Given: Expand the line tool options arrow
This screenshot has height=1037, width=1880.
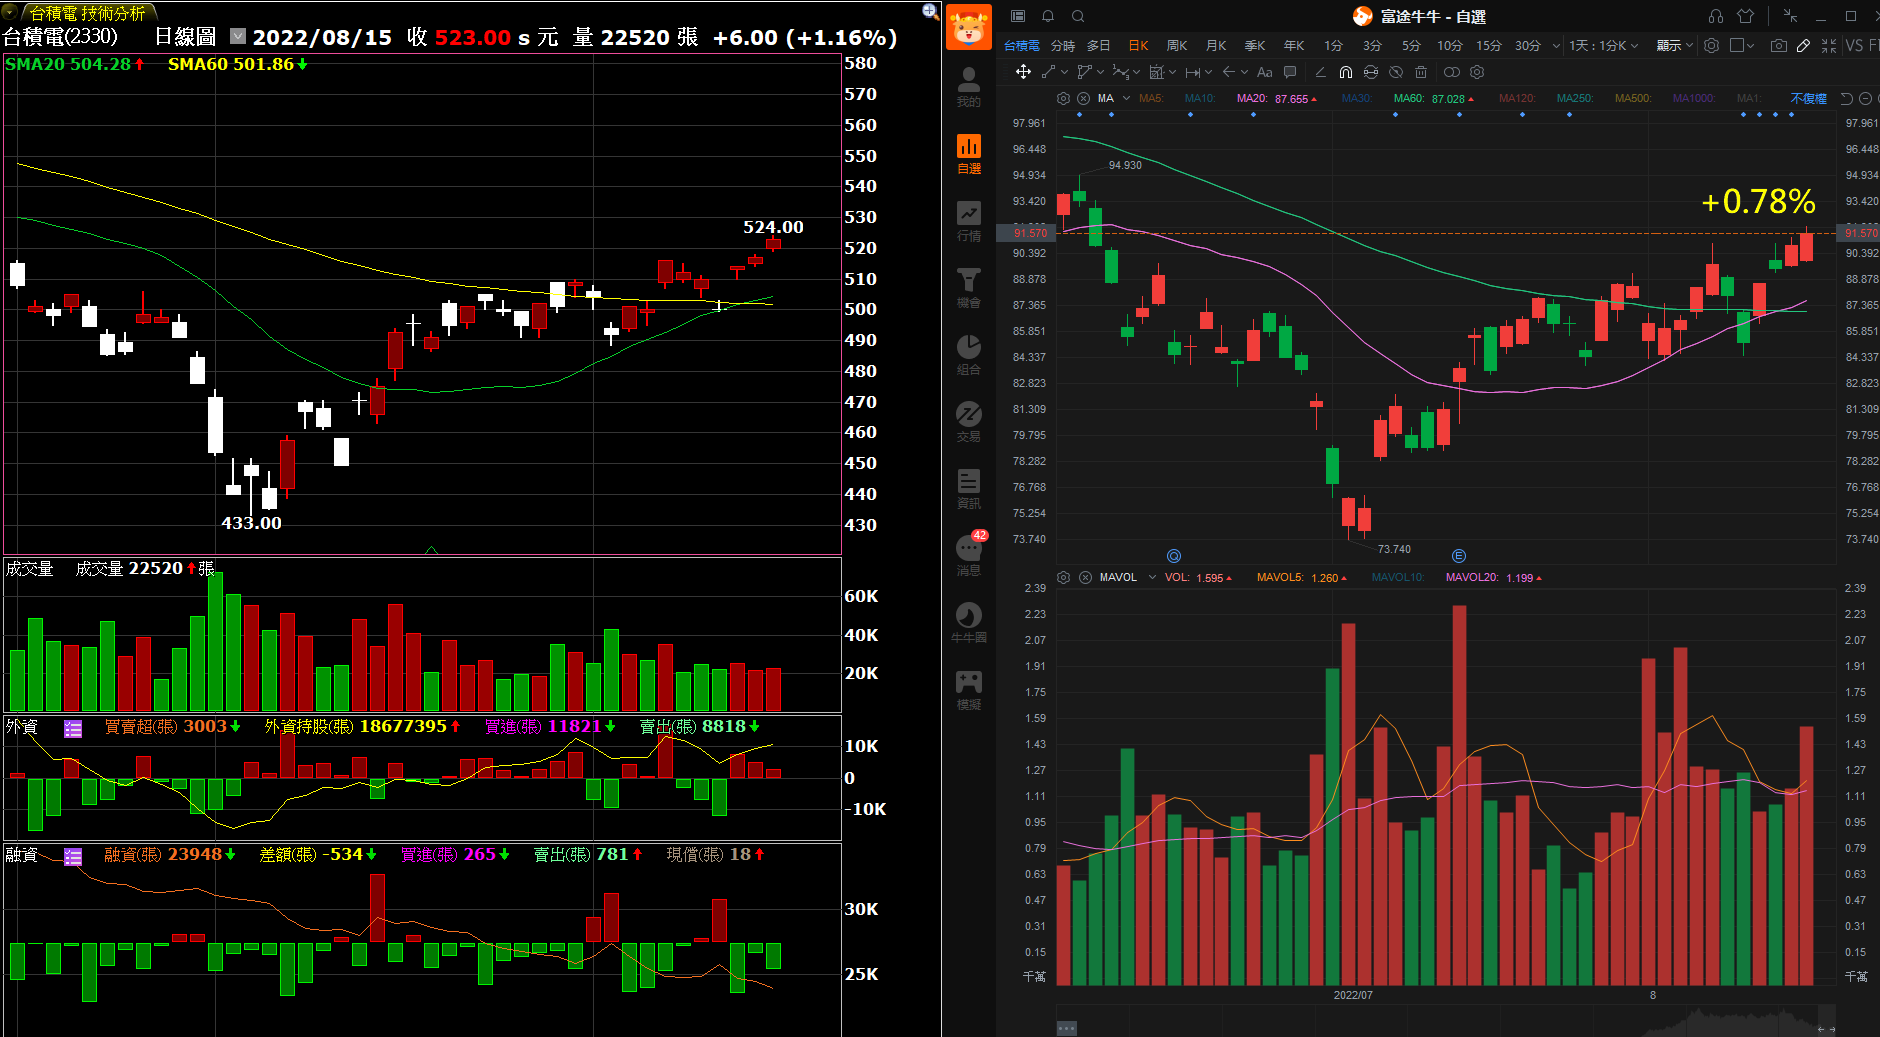Looking at the screenshot, I should [x=1065, y=72].
